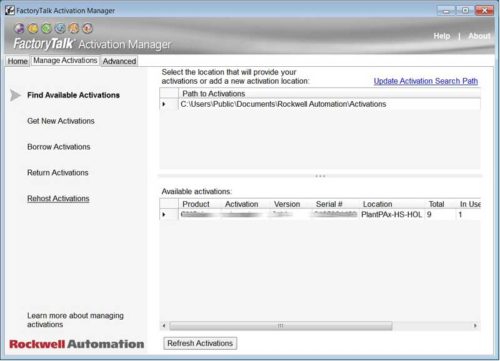This screenshot has height=361, width=500.
Task: Go to Return Activations
Action: click(x=58, y=173)
